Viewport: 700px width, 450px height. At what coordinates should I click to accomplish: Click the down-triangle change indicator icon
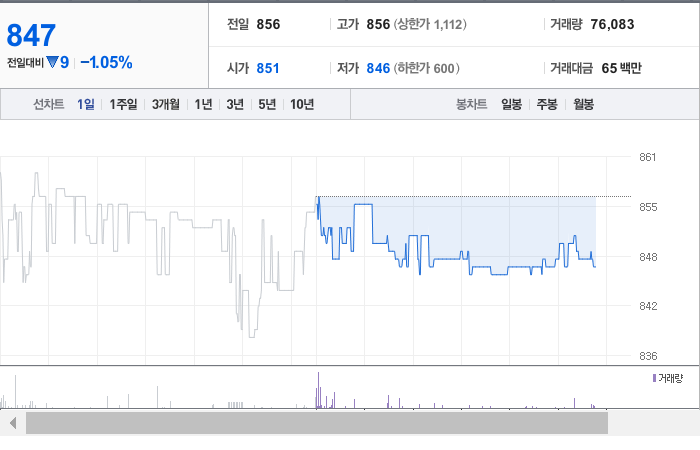(52, 62)
